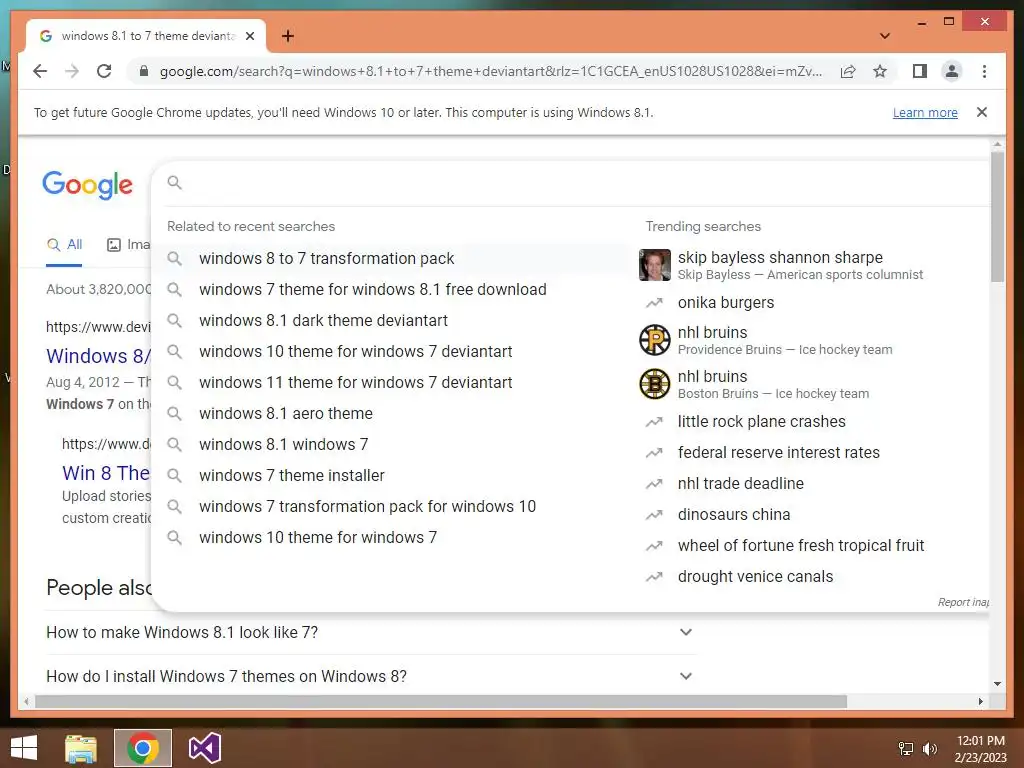Open 'wheel of fortune fresh tropical fruit'
The height and width of the screenshot is (768, 1024).
click(801, 546)
